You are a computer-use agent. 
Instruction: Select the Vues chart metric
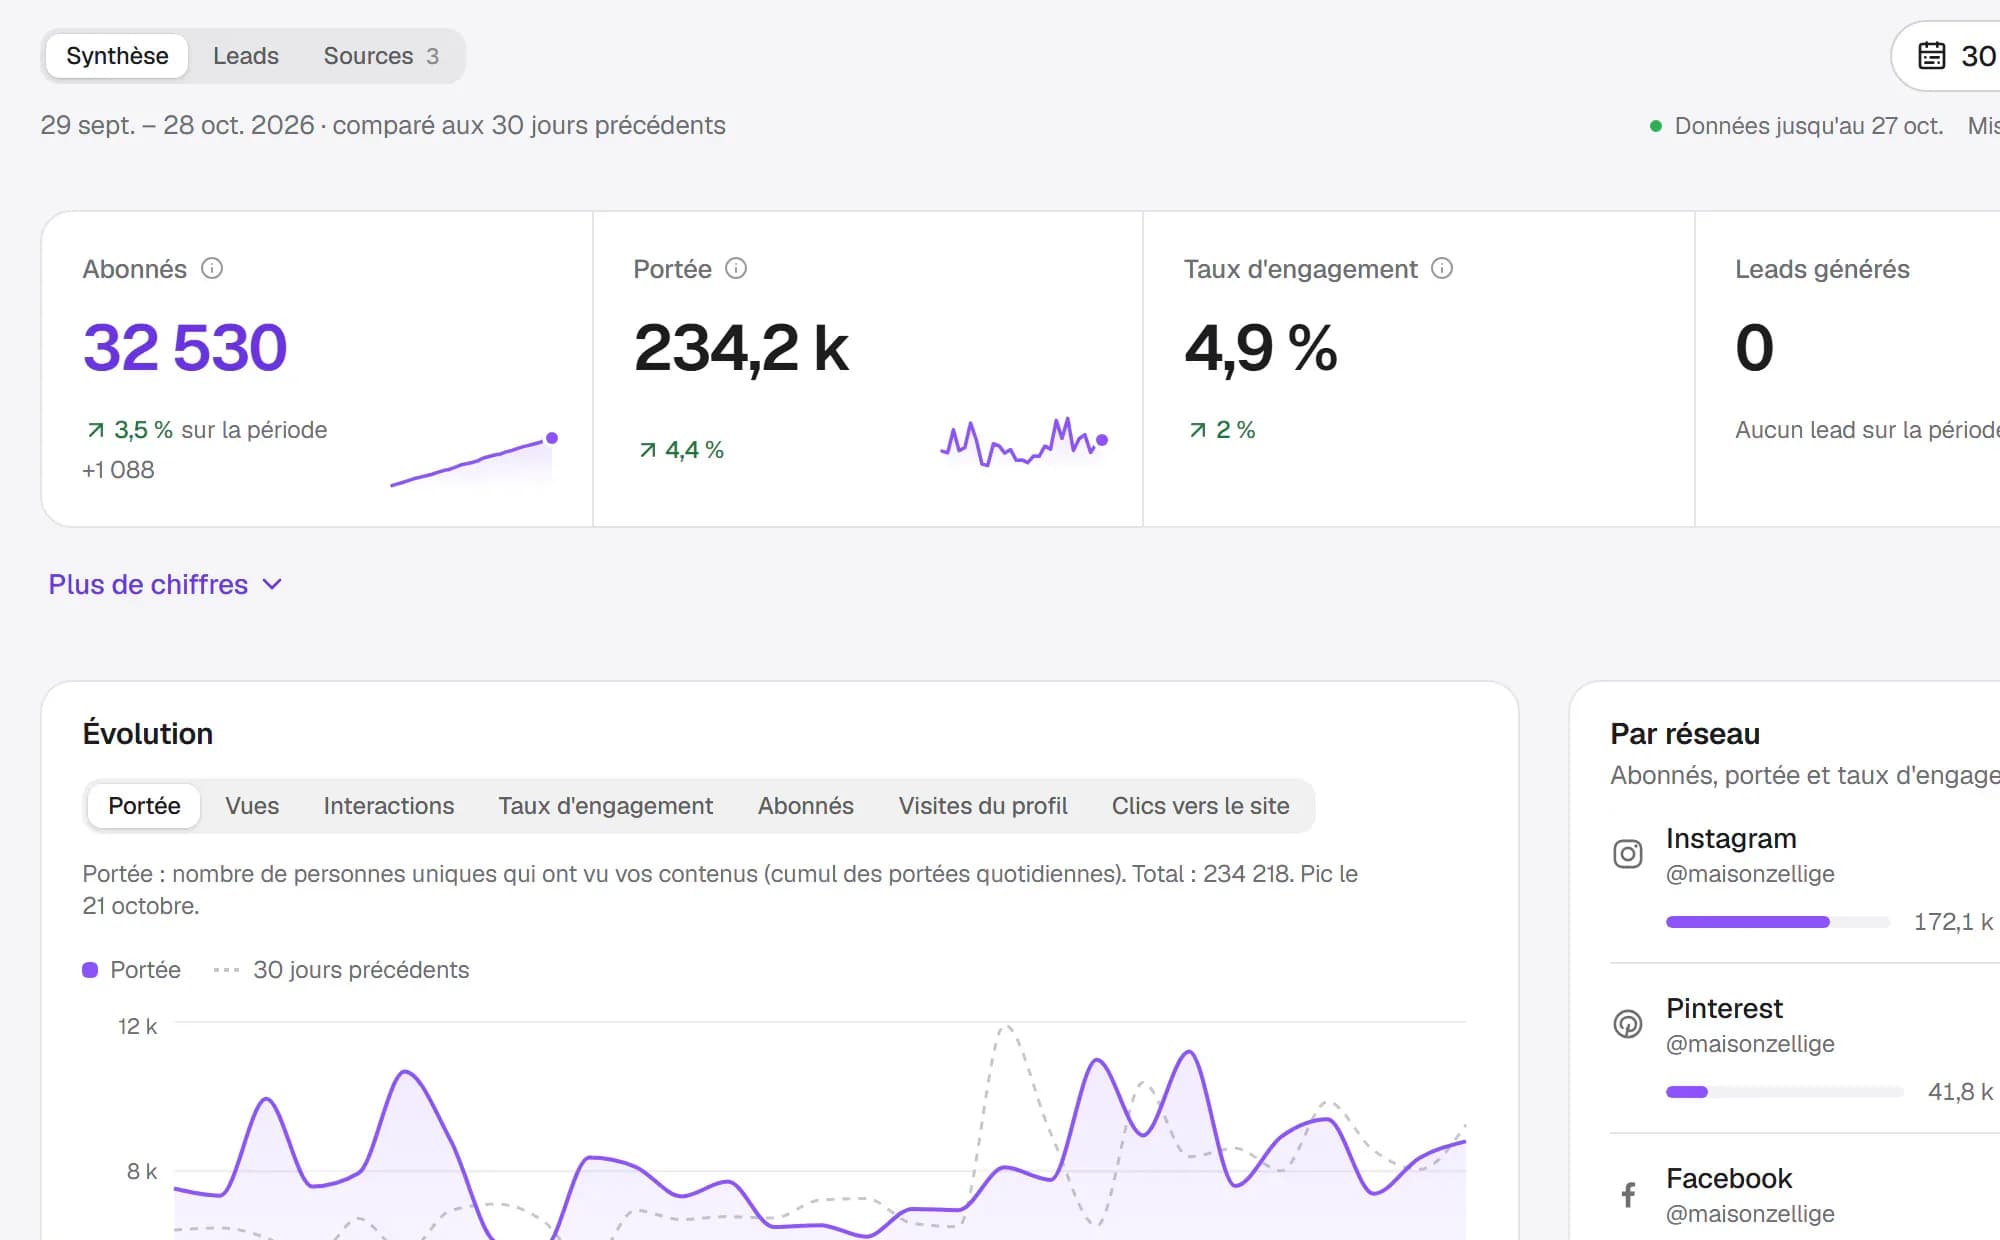(x=252, y=806)
